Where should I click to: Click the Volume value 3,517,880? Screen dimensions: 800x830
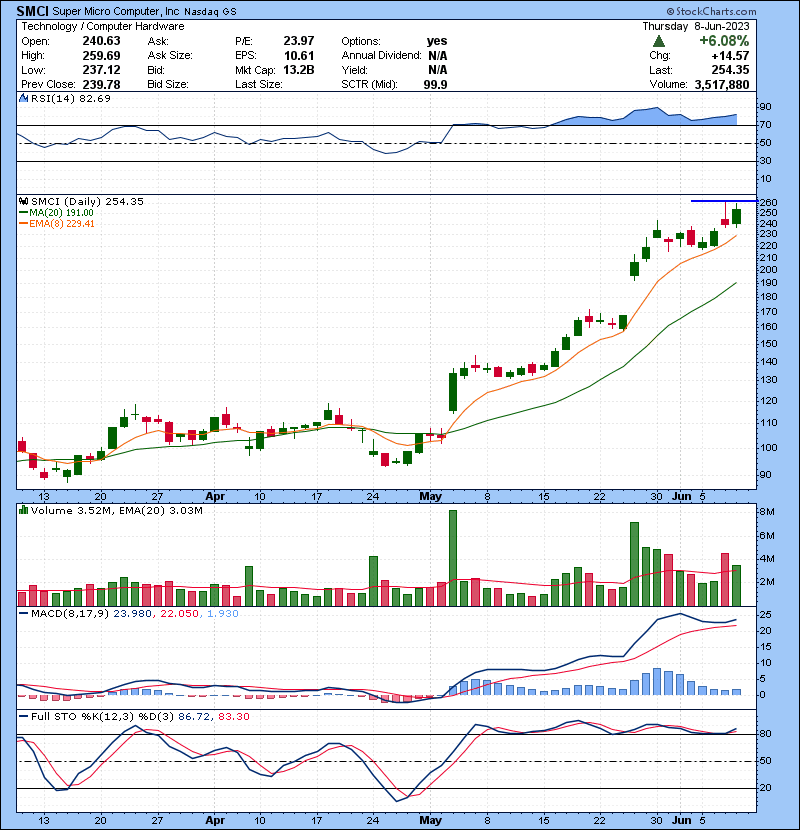click(722, 84)
